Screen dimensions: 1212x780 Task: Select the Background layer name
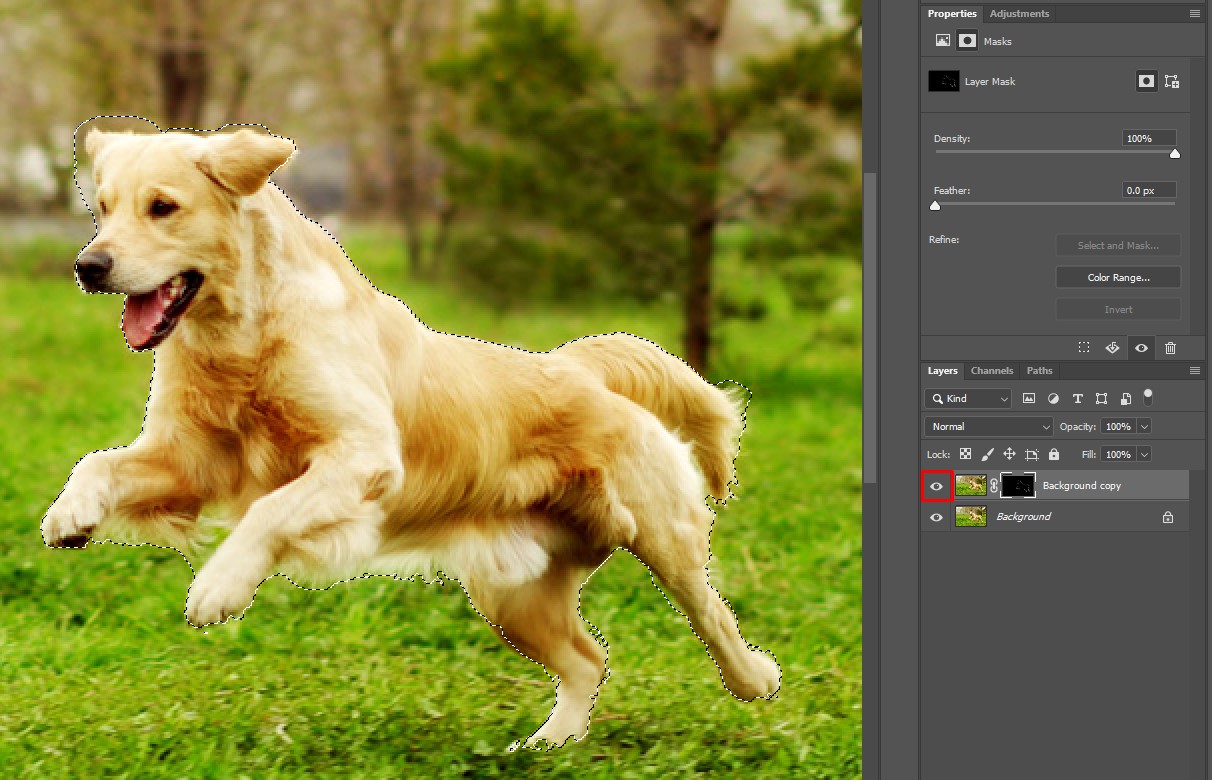[1023, 517]
